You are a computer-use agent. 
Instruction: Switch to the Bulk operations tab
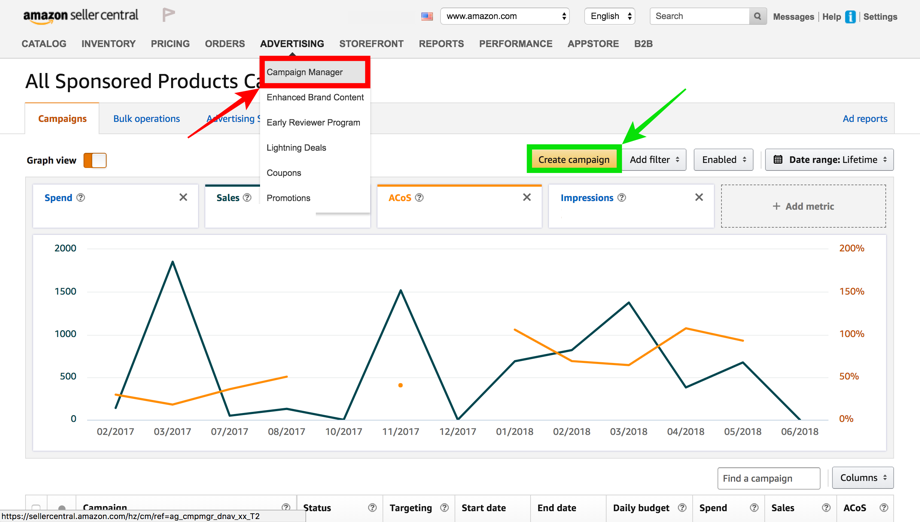click(x=147, y=118)
